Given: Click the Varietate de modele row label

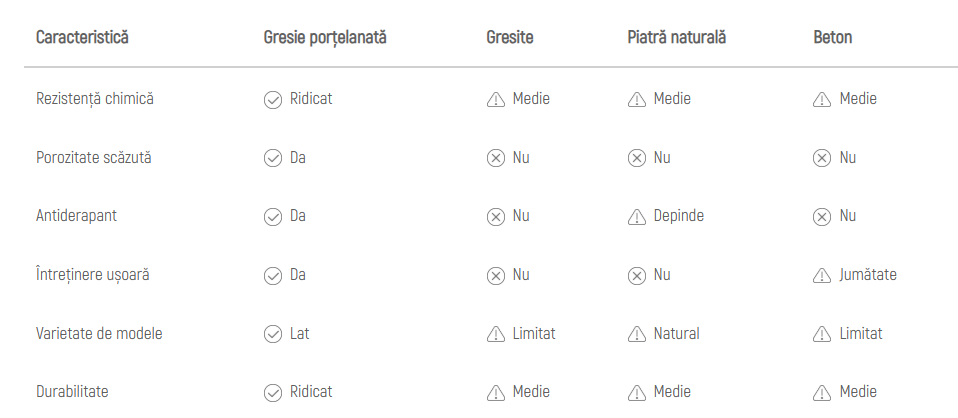Looking at the screenshot, I should (99, 334).
